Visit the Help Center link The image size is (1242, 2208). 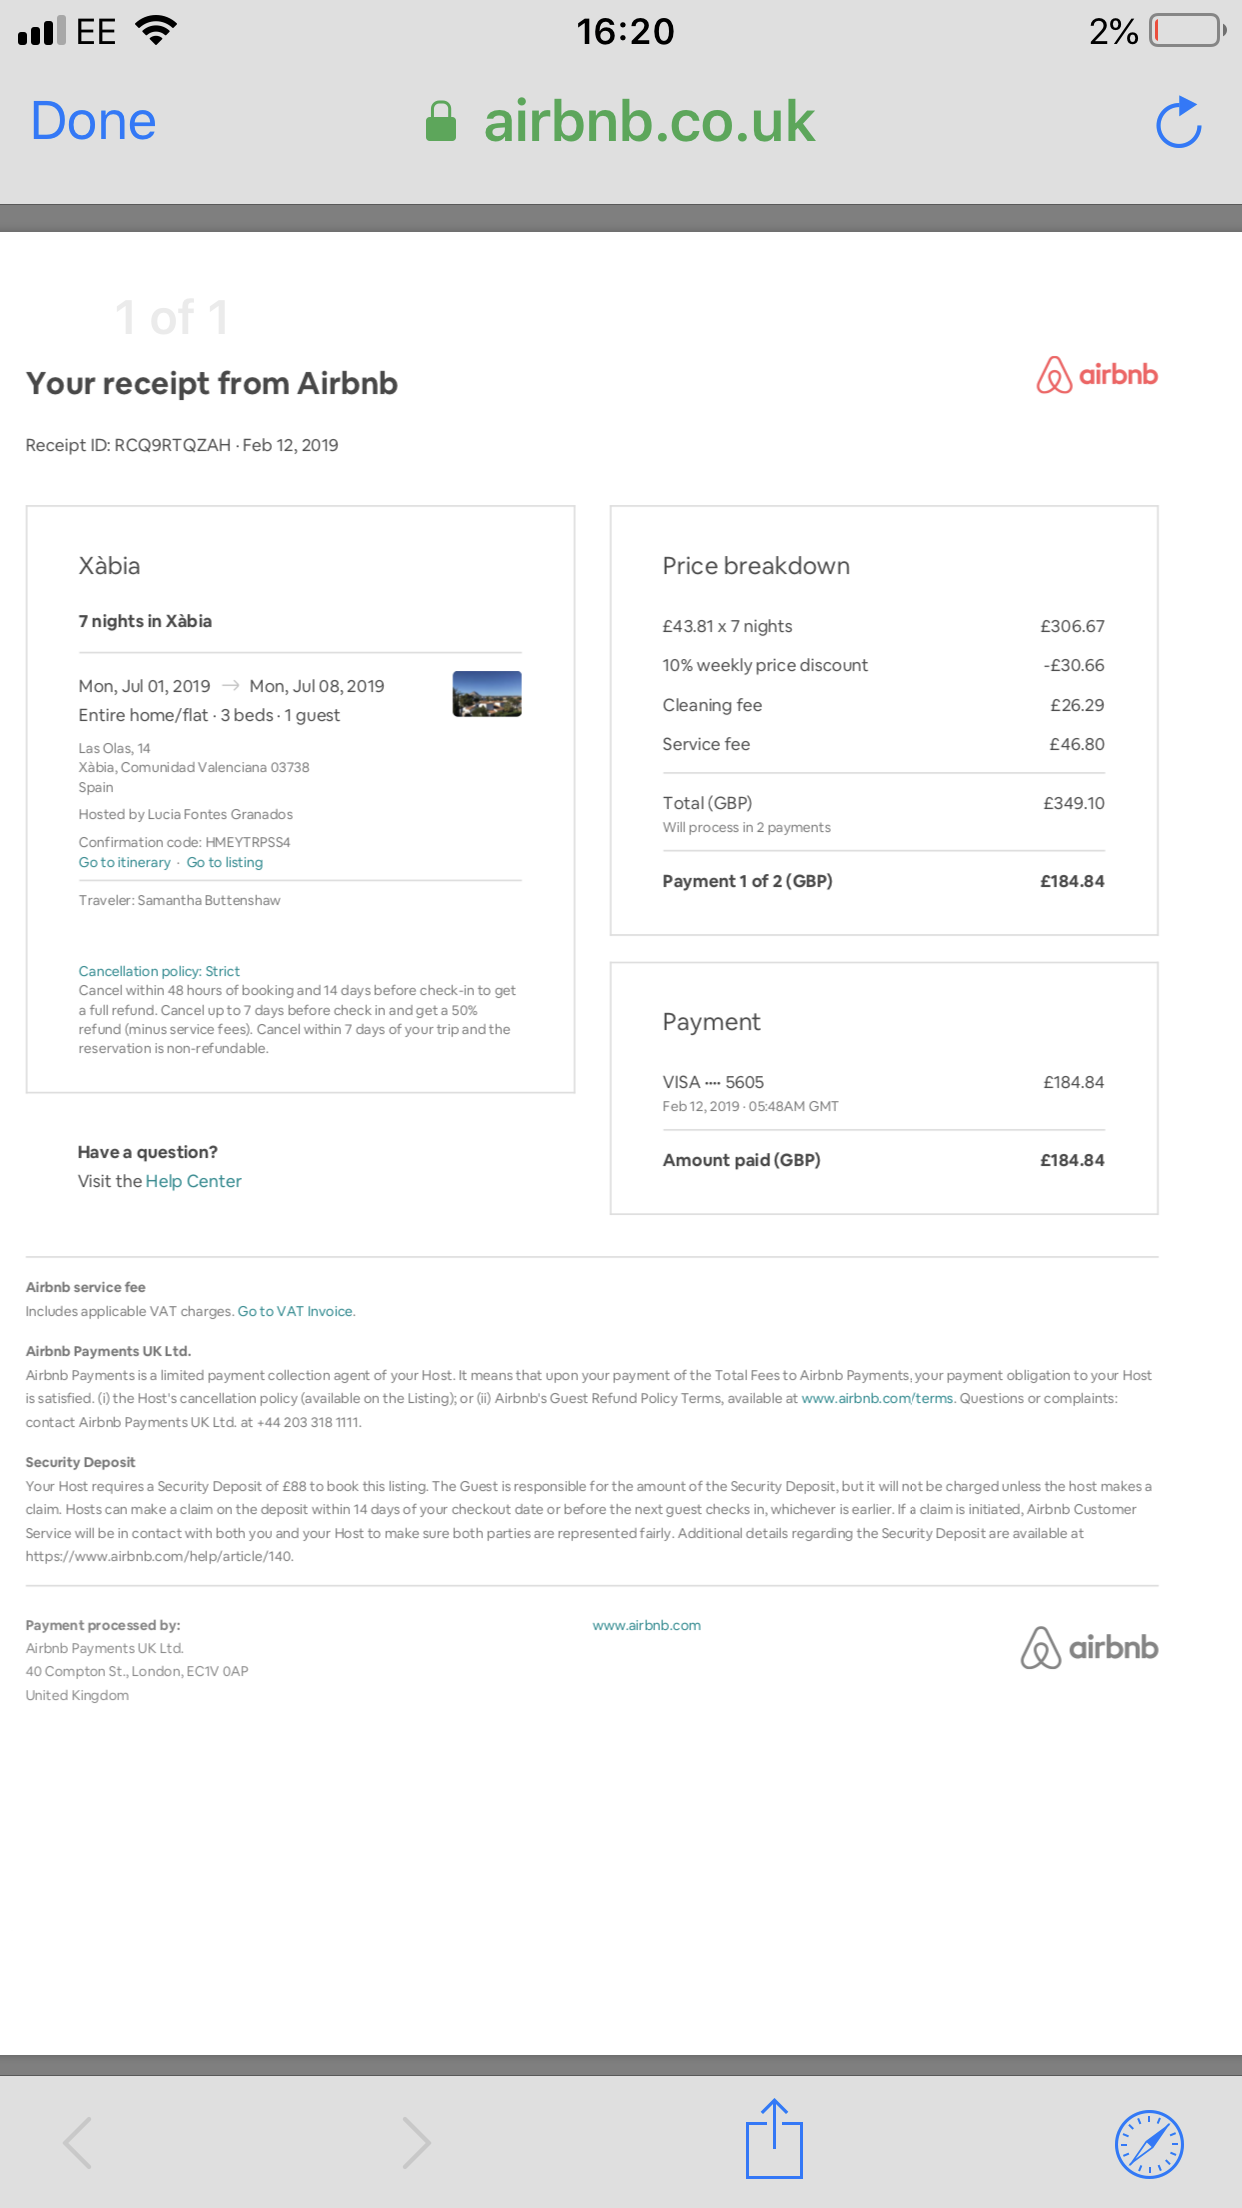point(193,1181)
